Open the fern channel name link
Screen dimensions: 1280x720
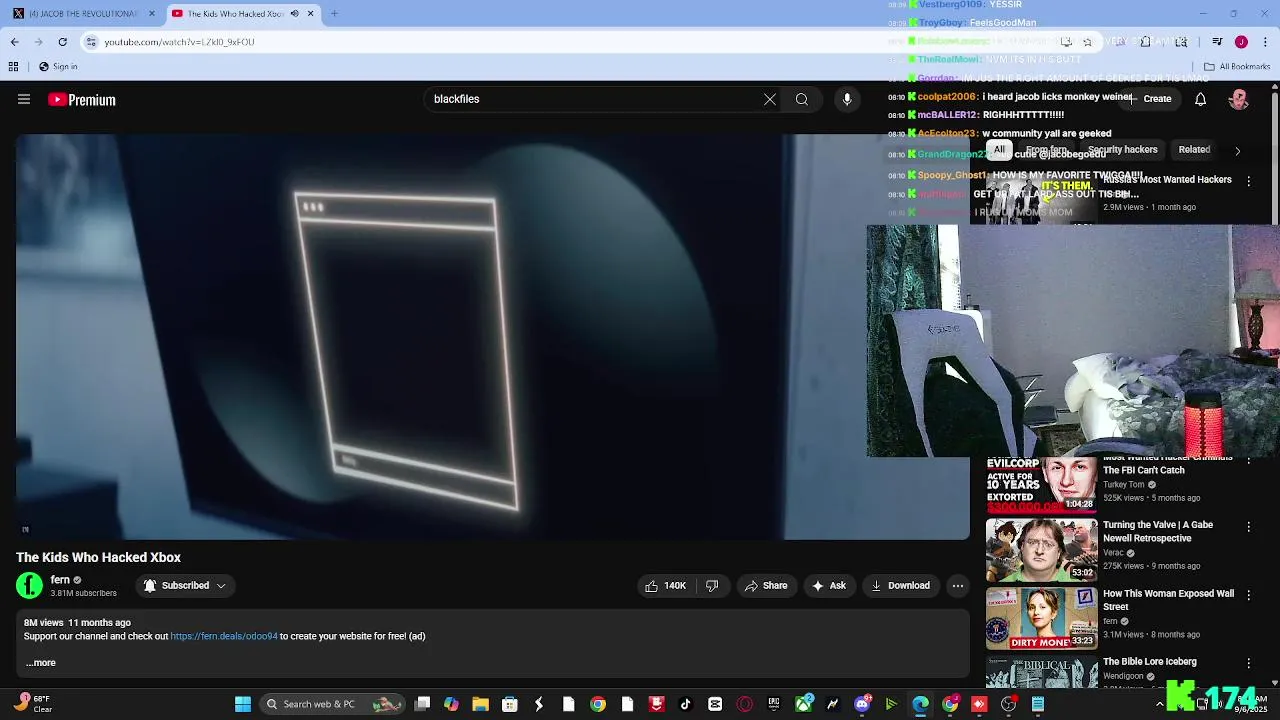click(60, 580)
